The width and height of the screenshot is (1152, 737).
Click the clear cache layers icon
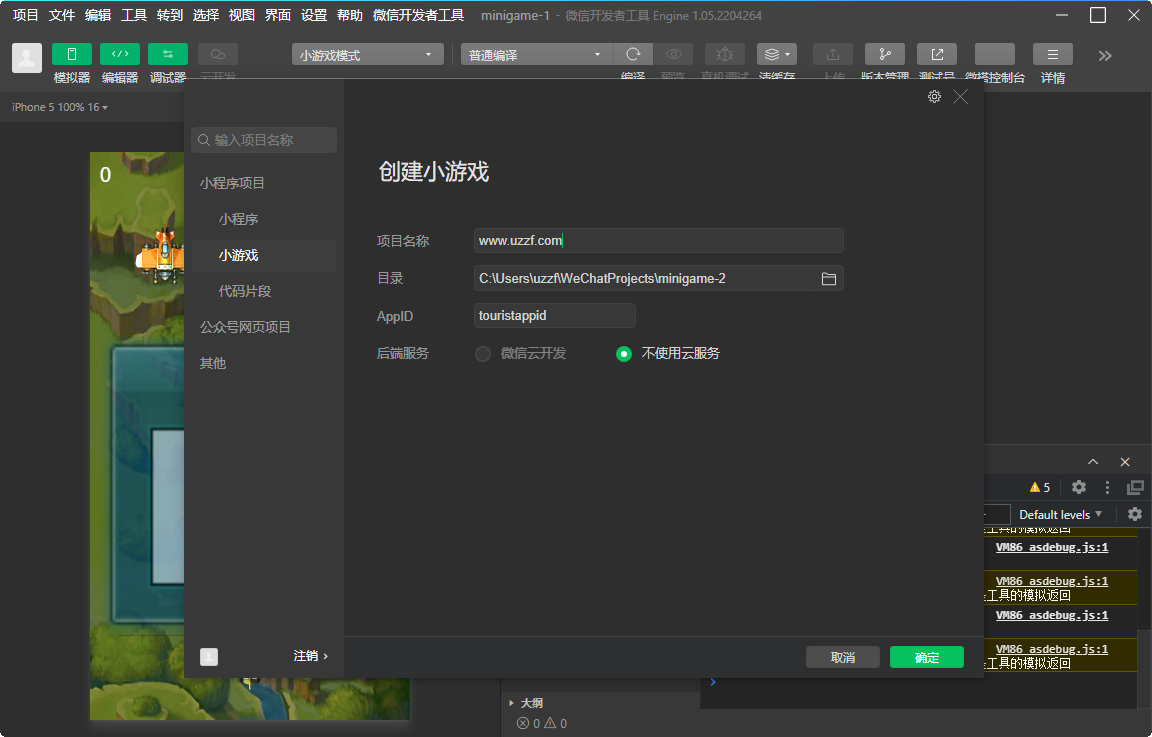(771, 54)
